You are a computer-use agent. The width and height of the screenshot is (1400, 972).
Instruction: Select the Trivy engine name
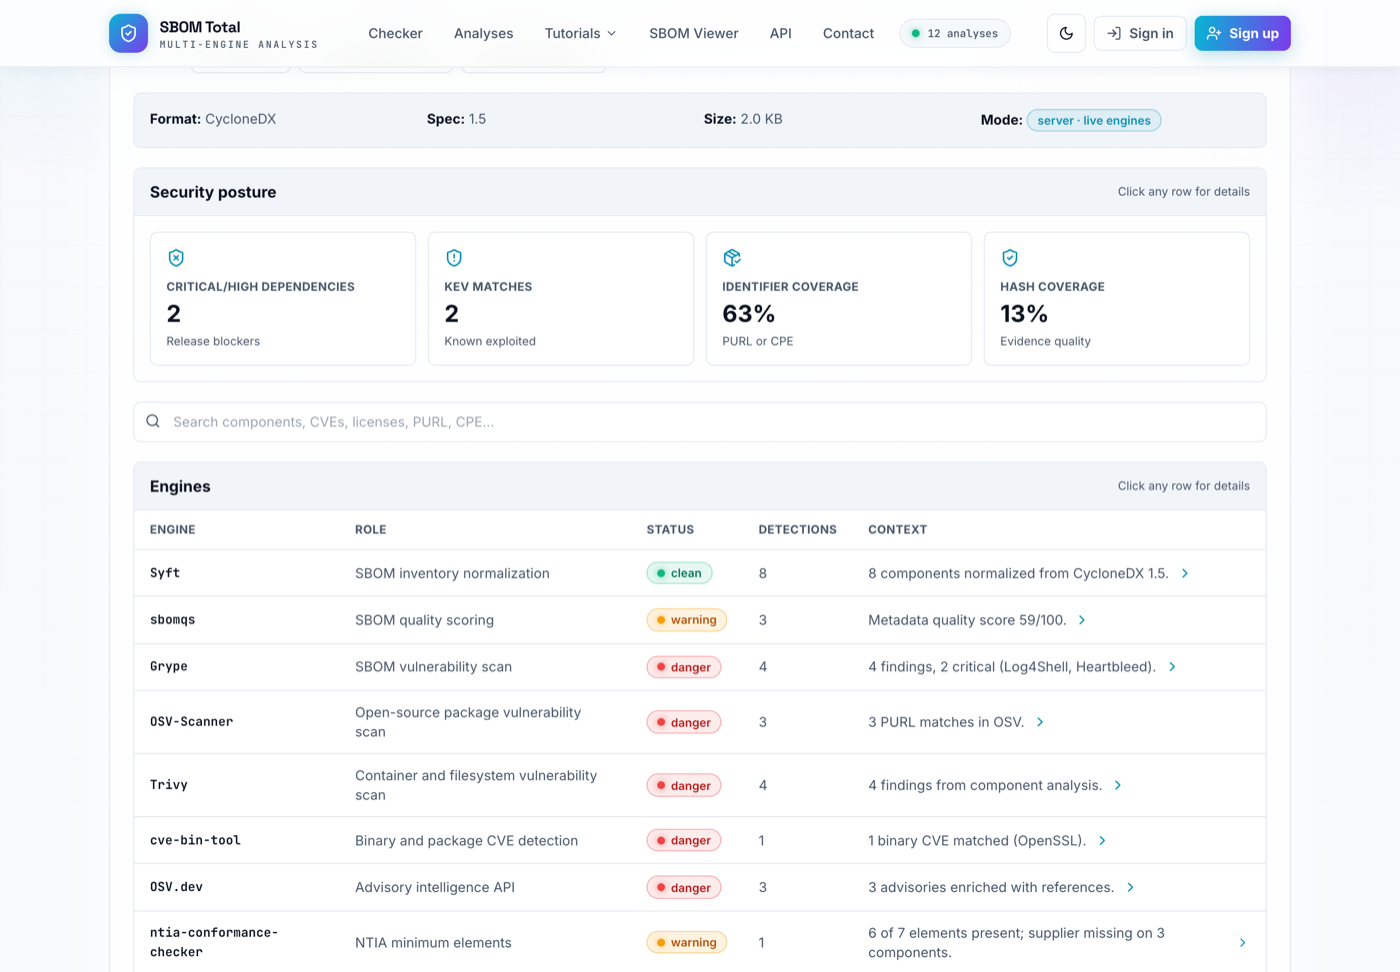pos(169,785)
